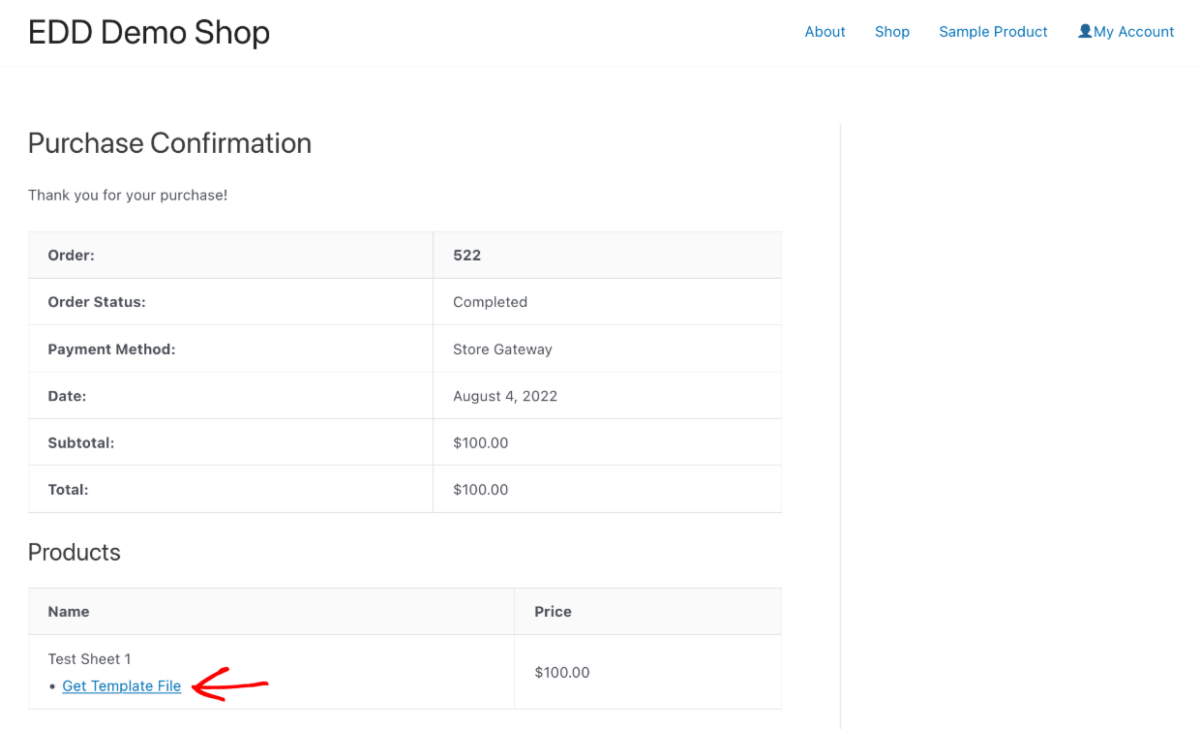This screenshot has height=729, width=1200.
Task: Click the EDD Demo Shop site title
Action: 149,32
